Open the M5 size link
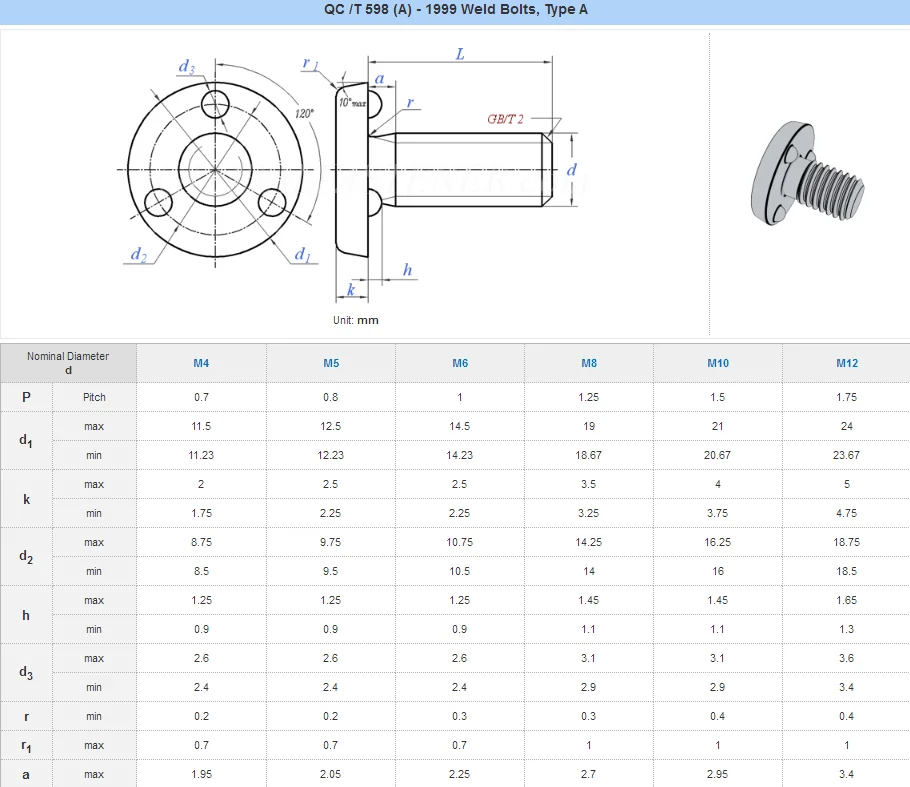The width and height of the screenshot is (910, 787). point(331,363)
